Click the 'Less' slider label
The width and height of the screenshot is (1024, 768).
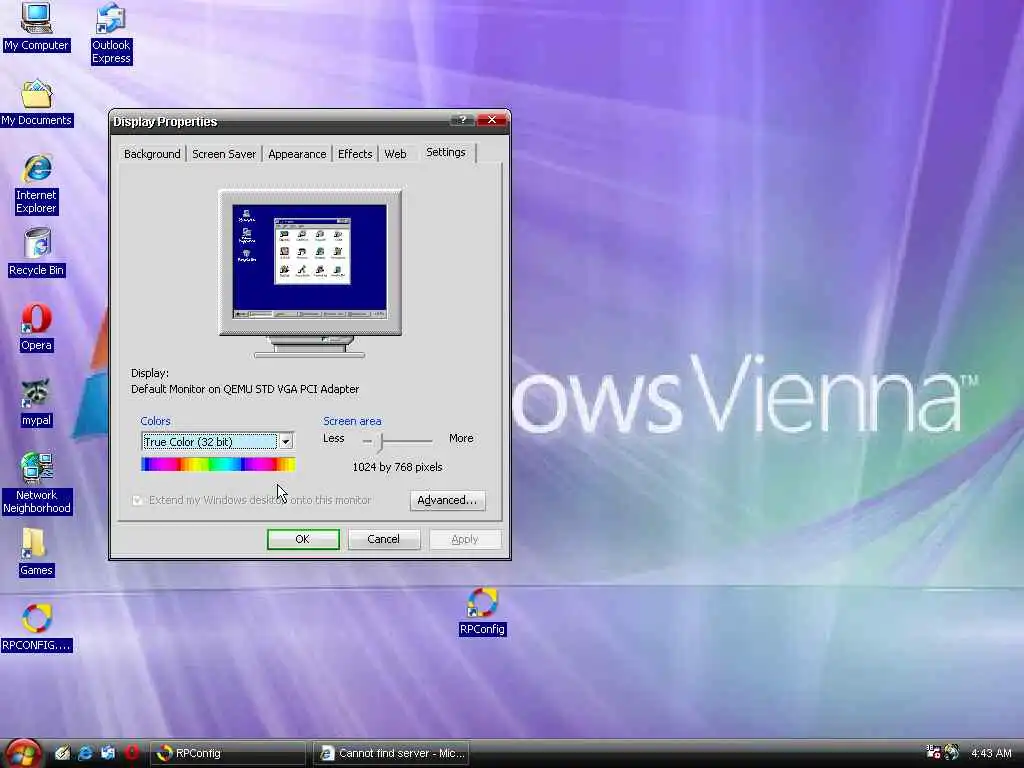point(334,439)
